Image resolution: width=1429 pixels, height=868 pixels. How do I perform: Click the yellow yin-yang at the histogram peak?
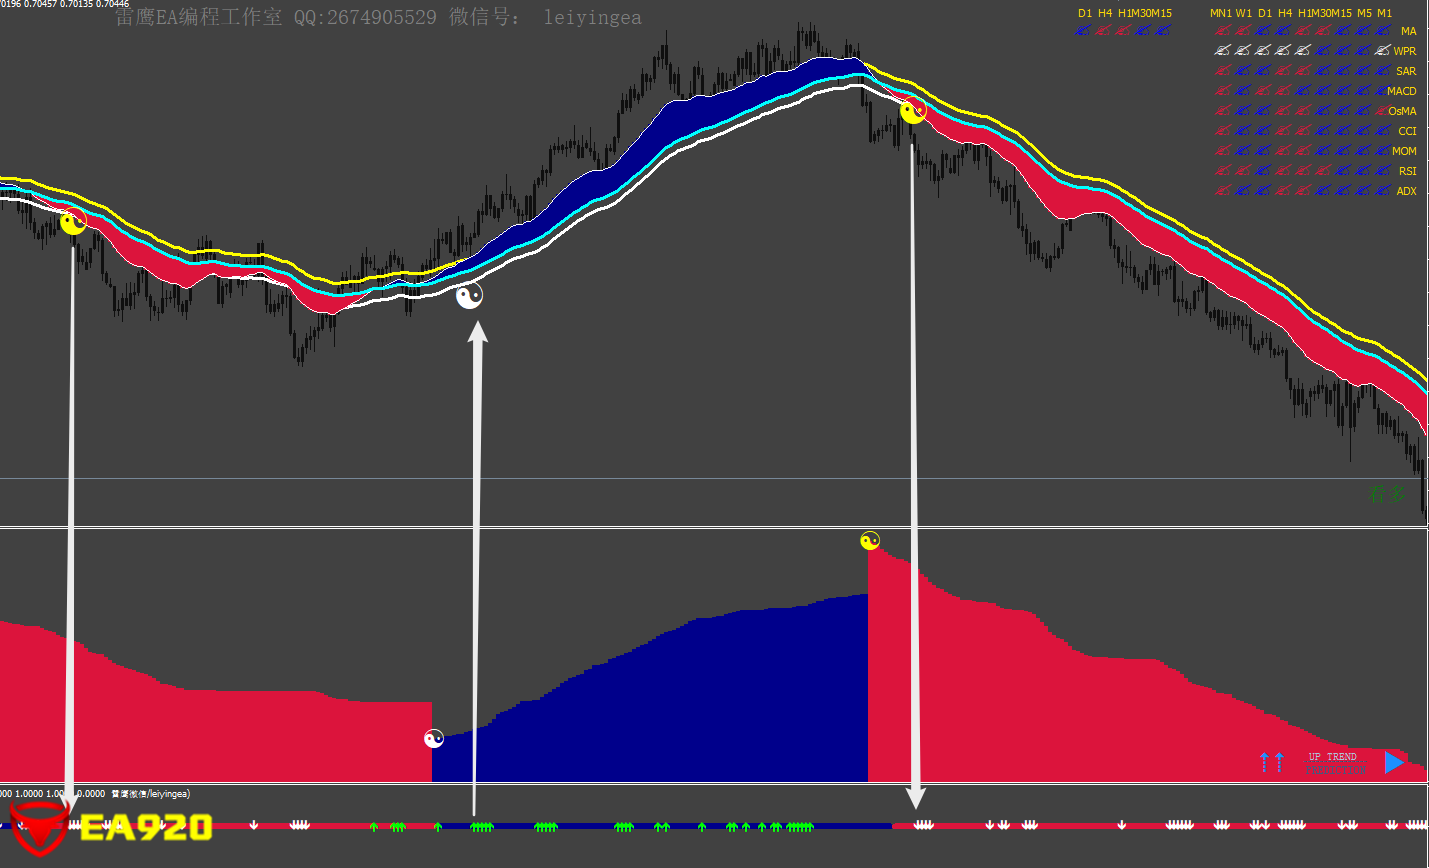coord(870,541)
